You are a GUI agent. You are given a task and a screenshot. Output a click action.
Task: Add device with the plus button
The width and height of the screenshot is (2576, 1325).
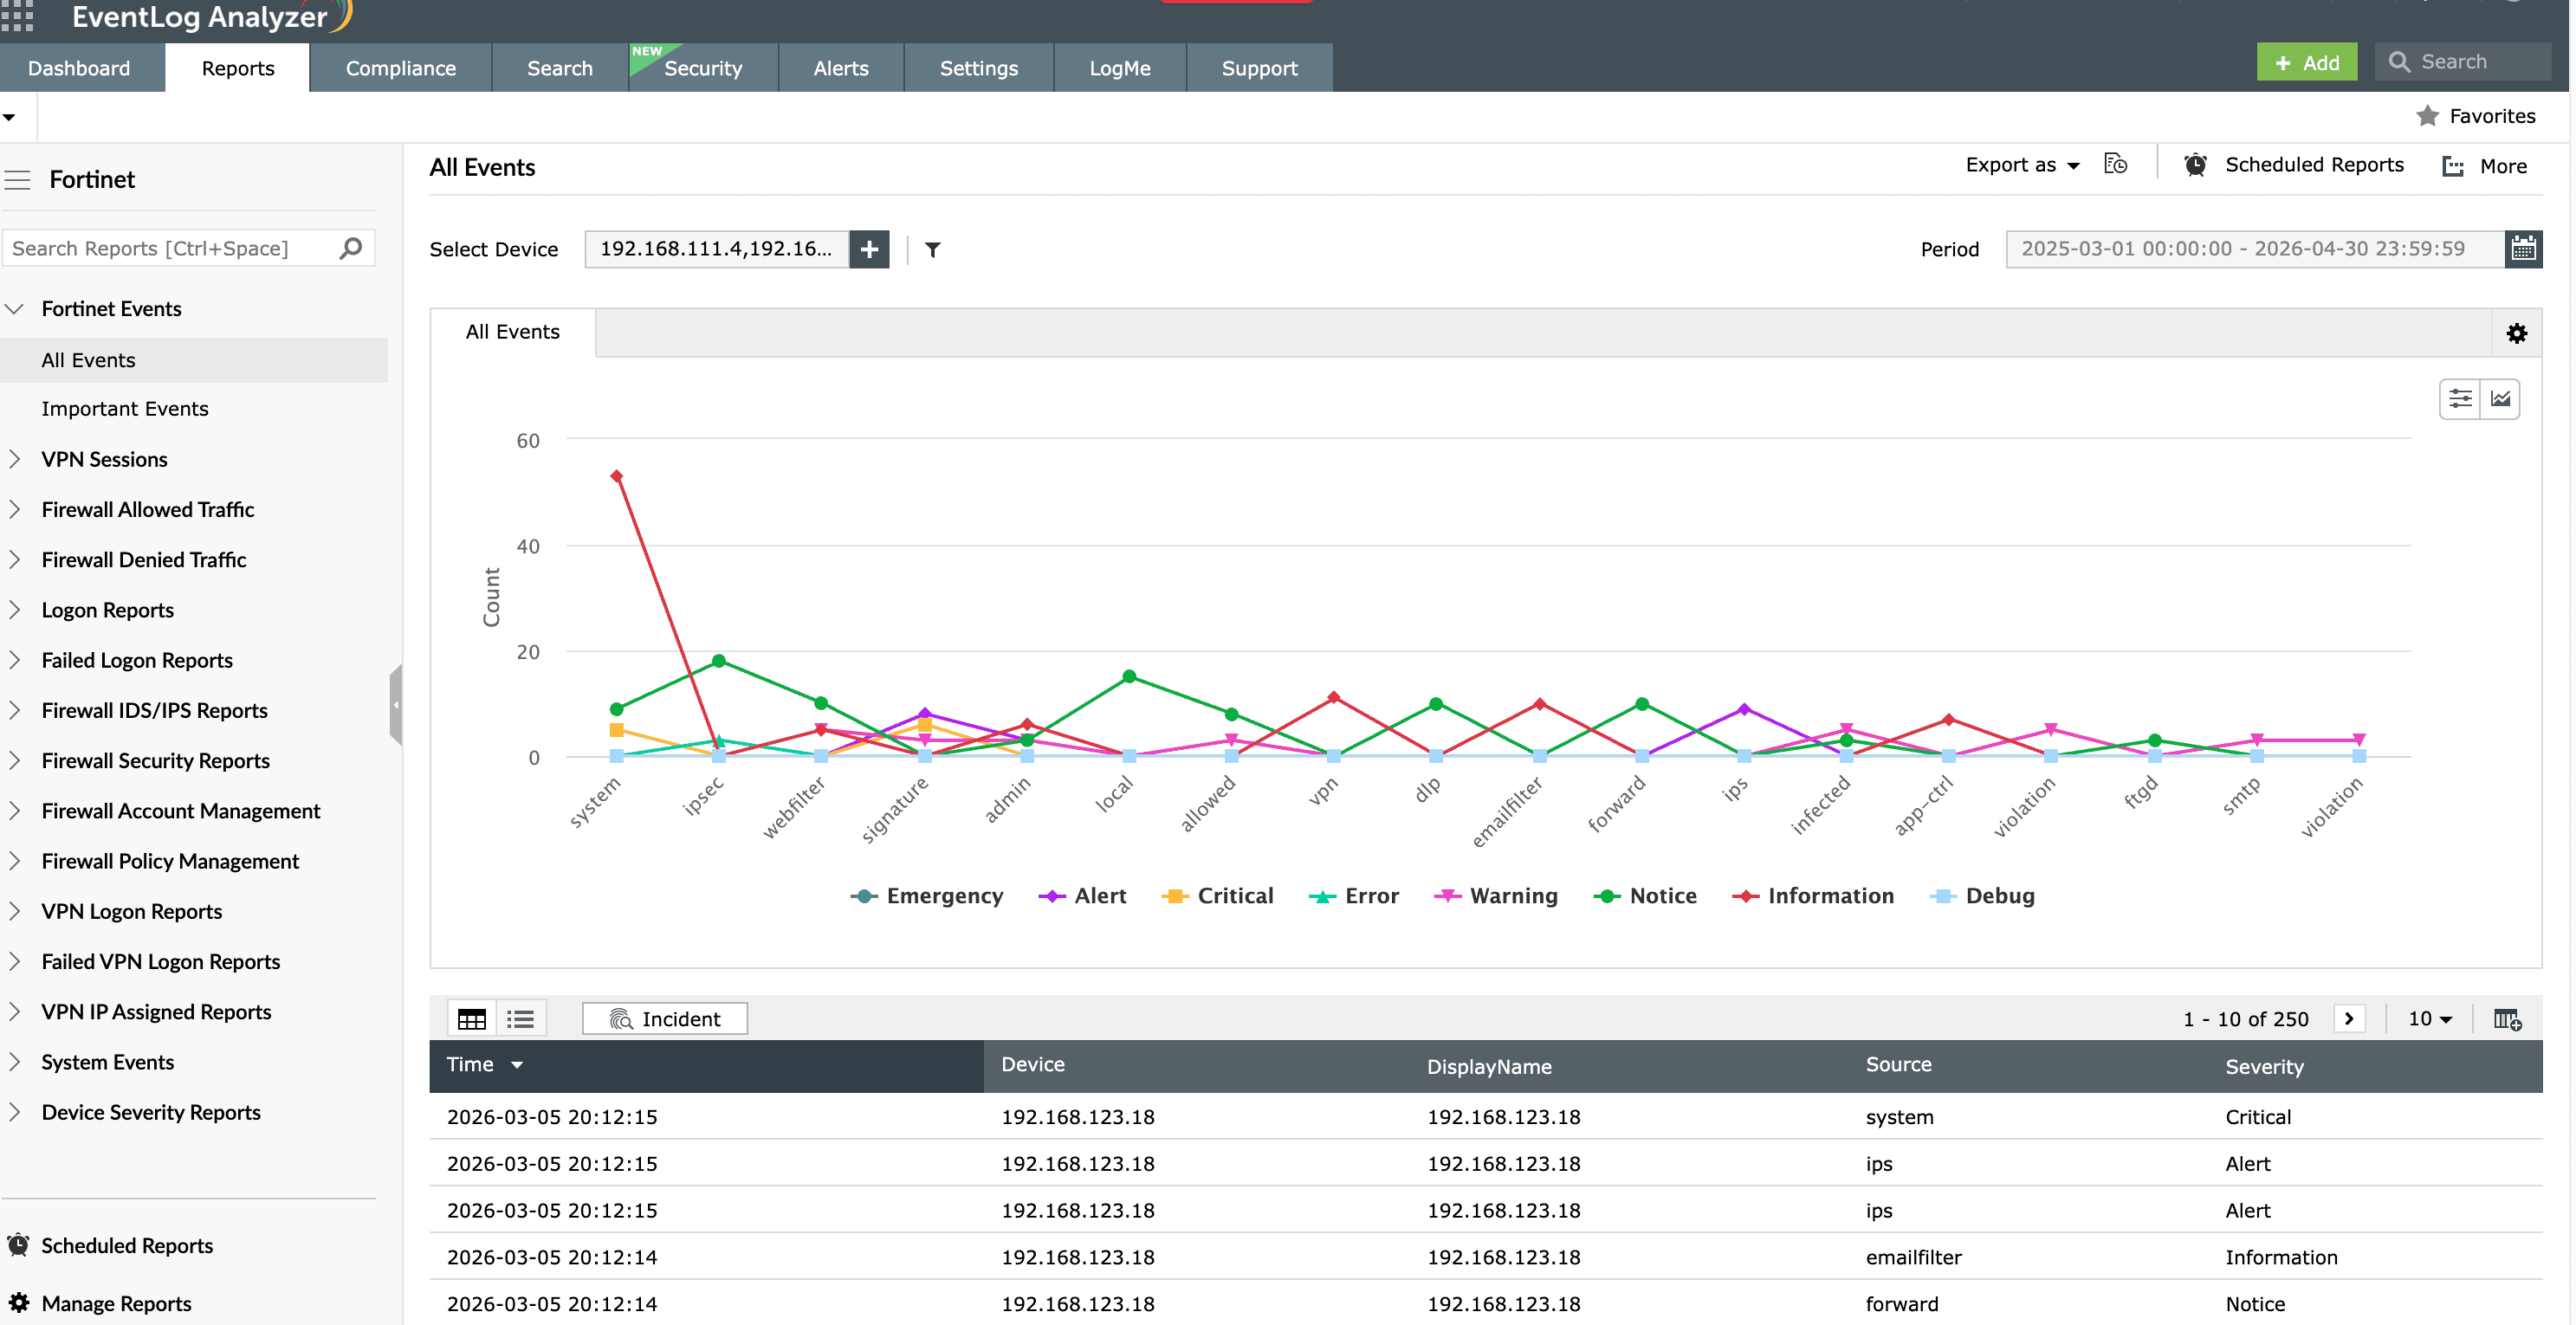click(x=869, y=249)
